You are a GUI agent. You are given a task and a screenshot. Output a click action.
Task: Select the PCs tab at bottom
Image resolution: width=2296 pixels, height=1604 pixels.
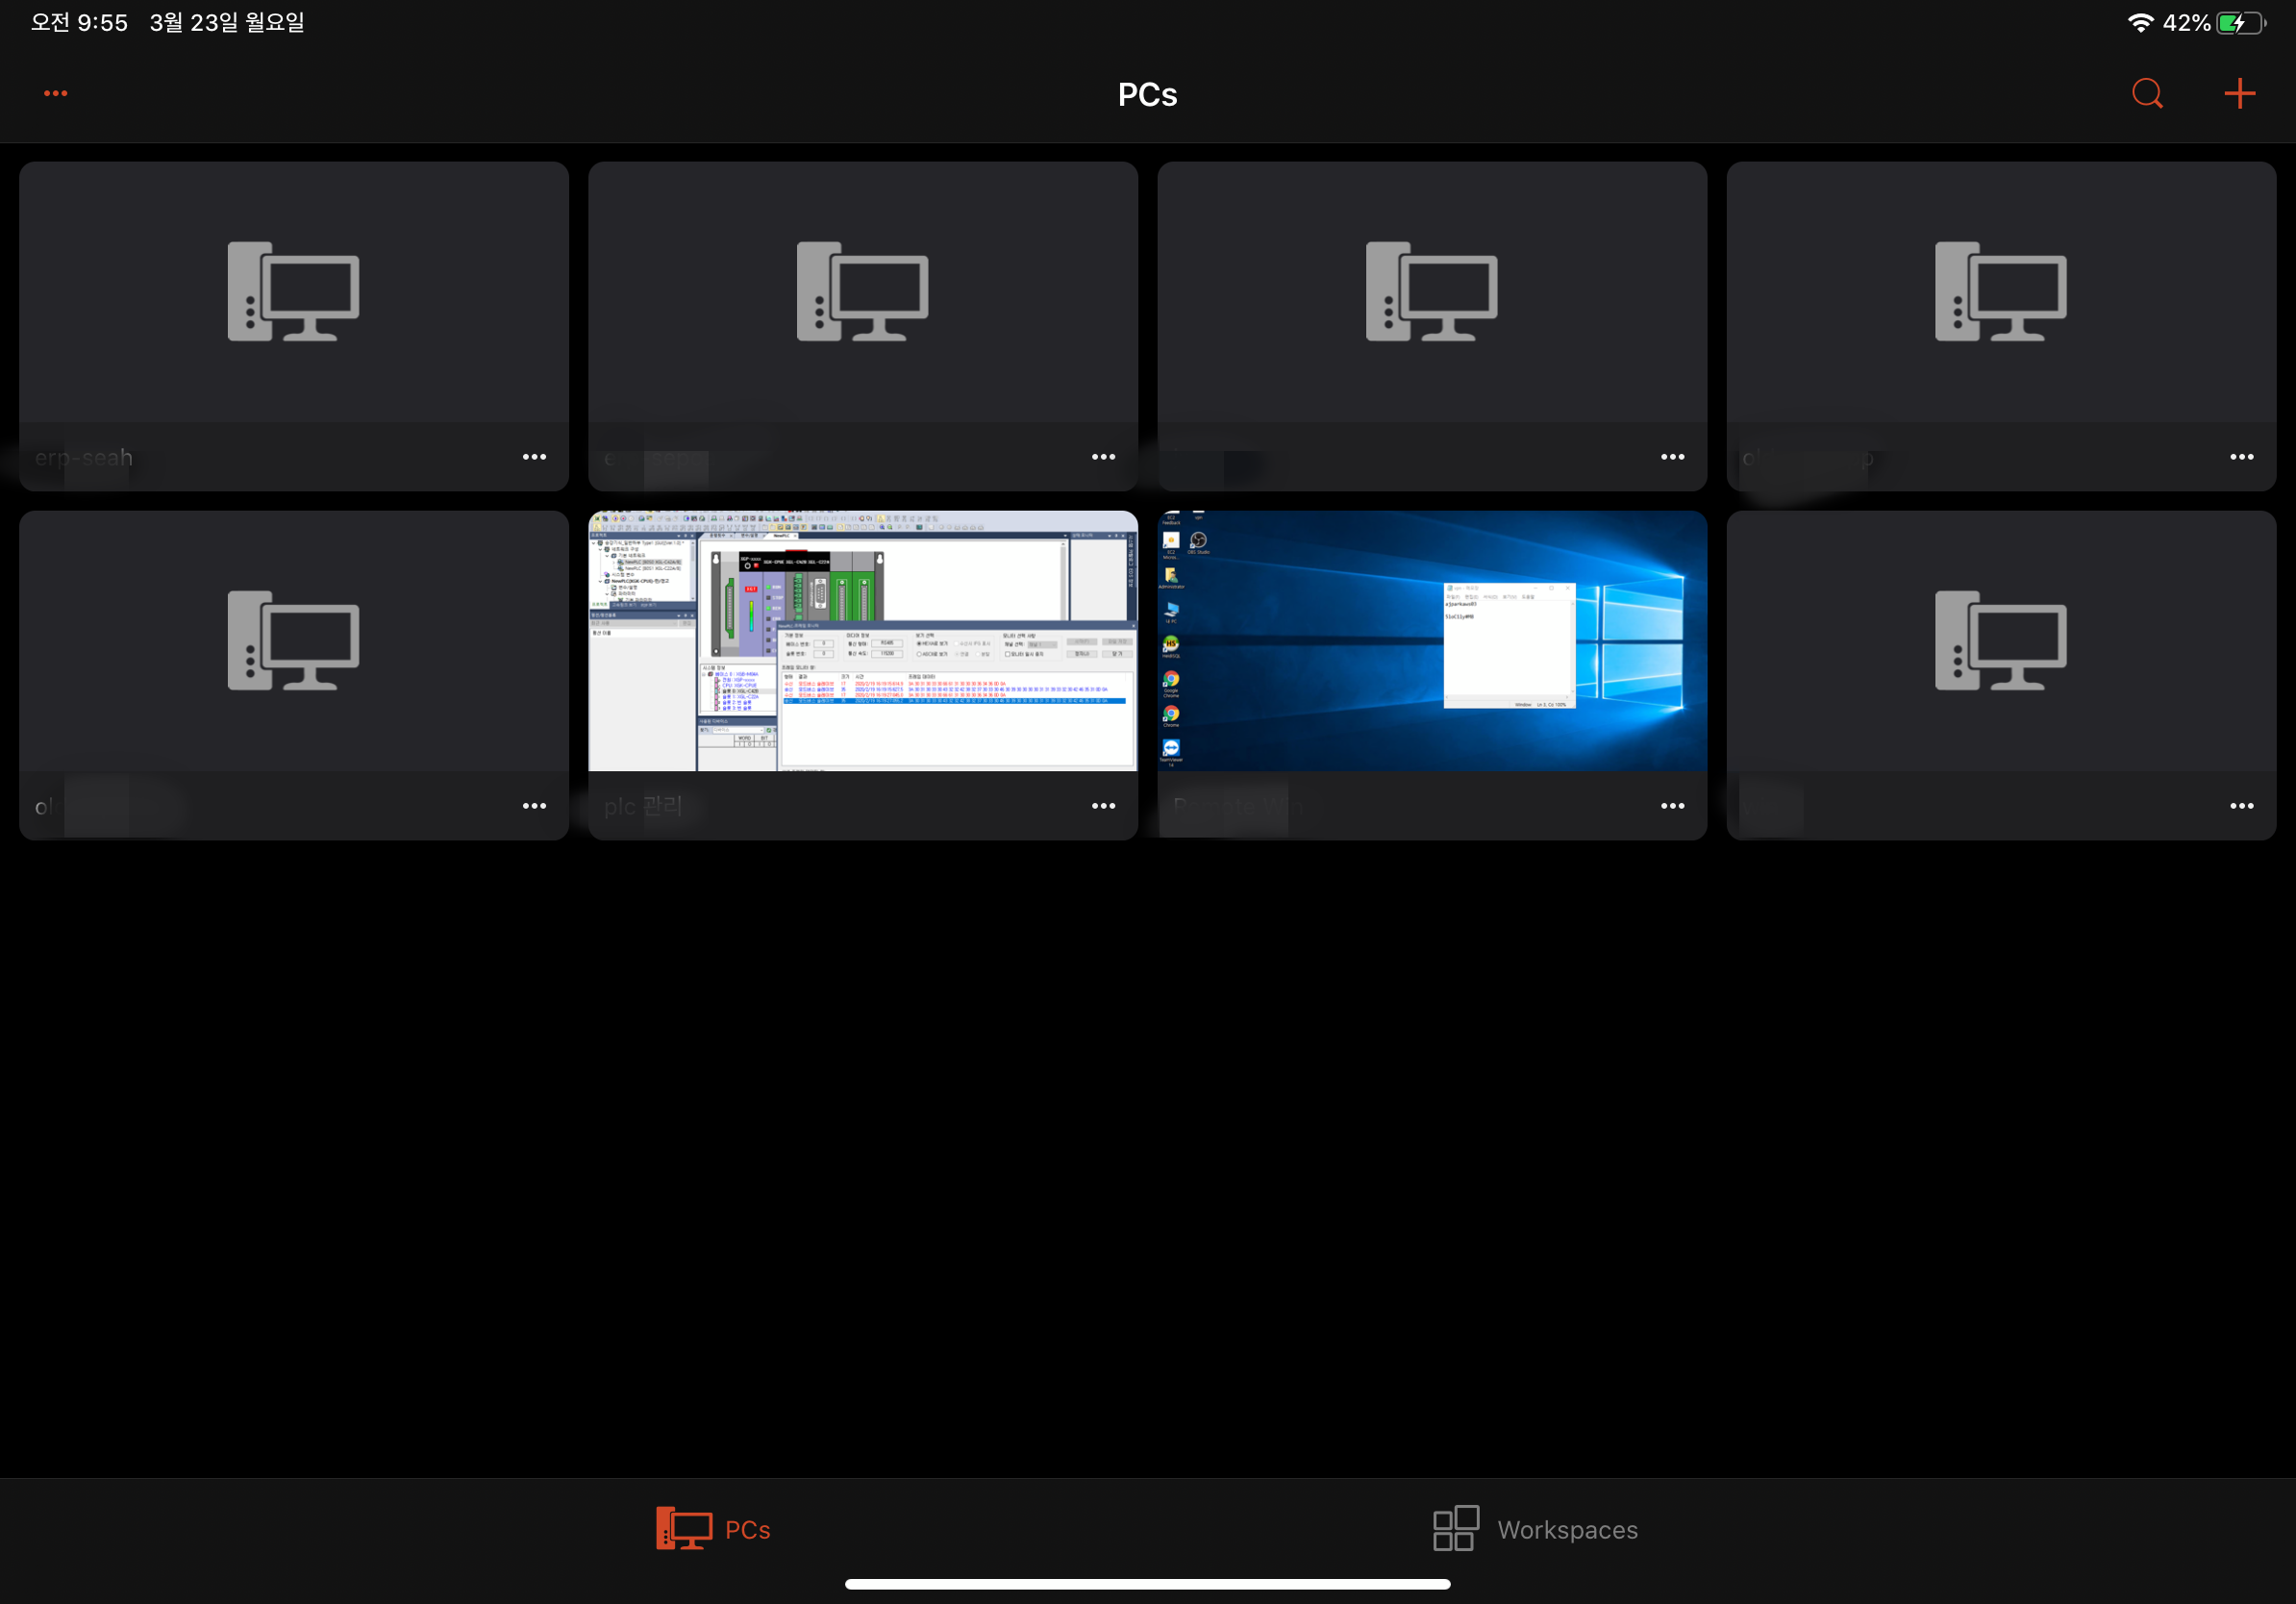point(713,1529)
